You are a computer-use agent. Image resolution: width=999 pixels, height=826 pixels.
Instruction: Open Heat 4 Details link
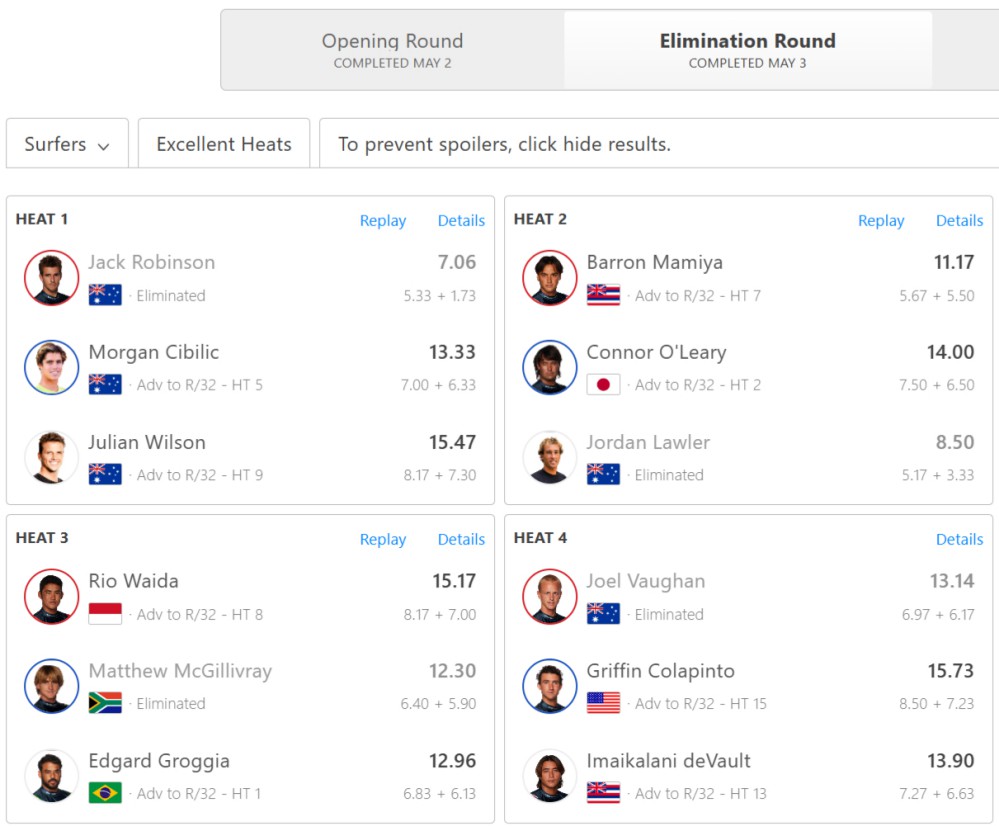[x=959, y=539]
